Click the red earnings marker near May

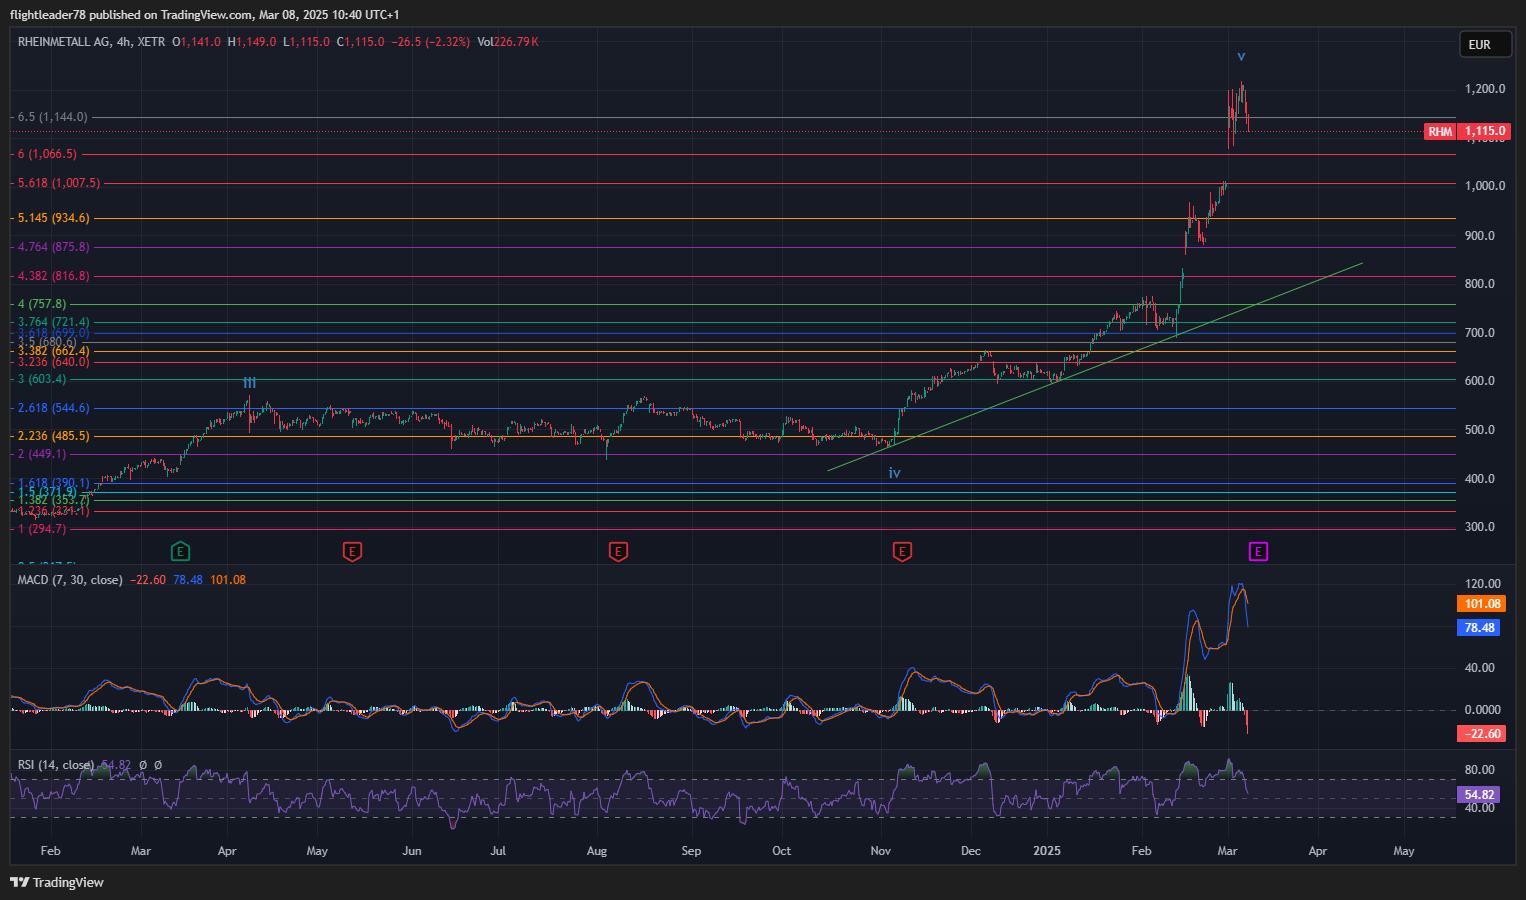(x=351, y=551)
